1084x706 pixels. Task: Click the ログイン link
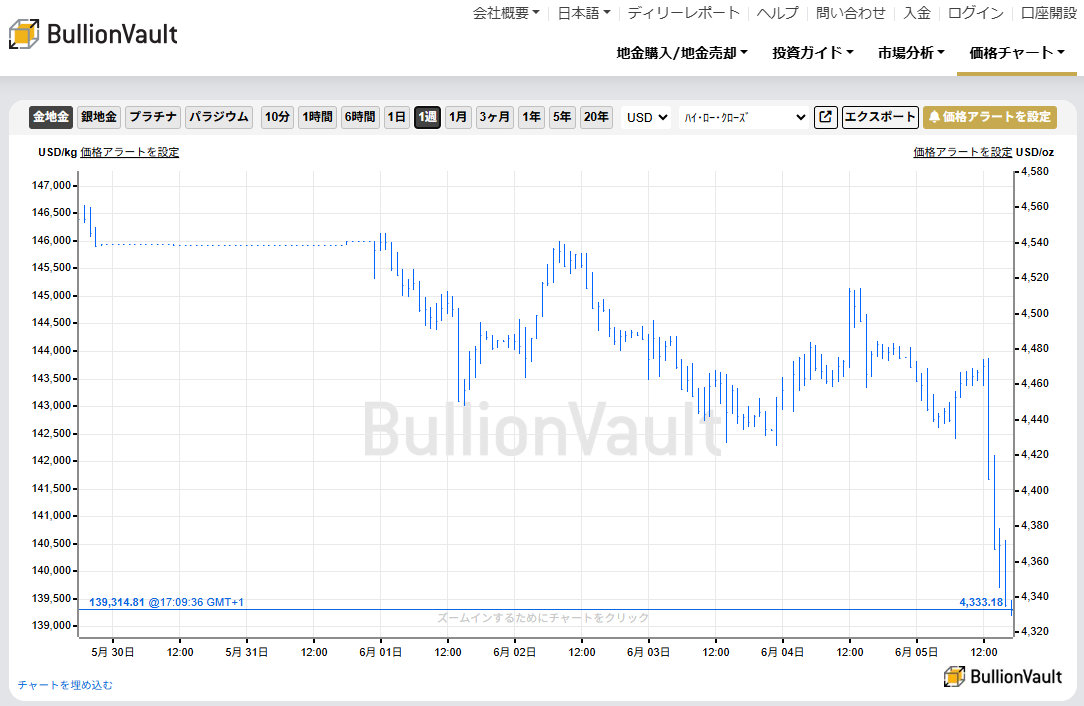(x=975, y=13)
